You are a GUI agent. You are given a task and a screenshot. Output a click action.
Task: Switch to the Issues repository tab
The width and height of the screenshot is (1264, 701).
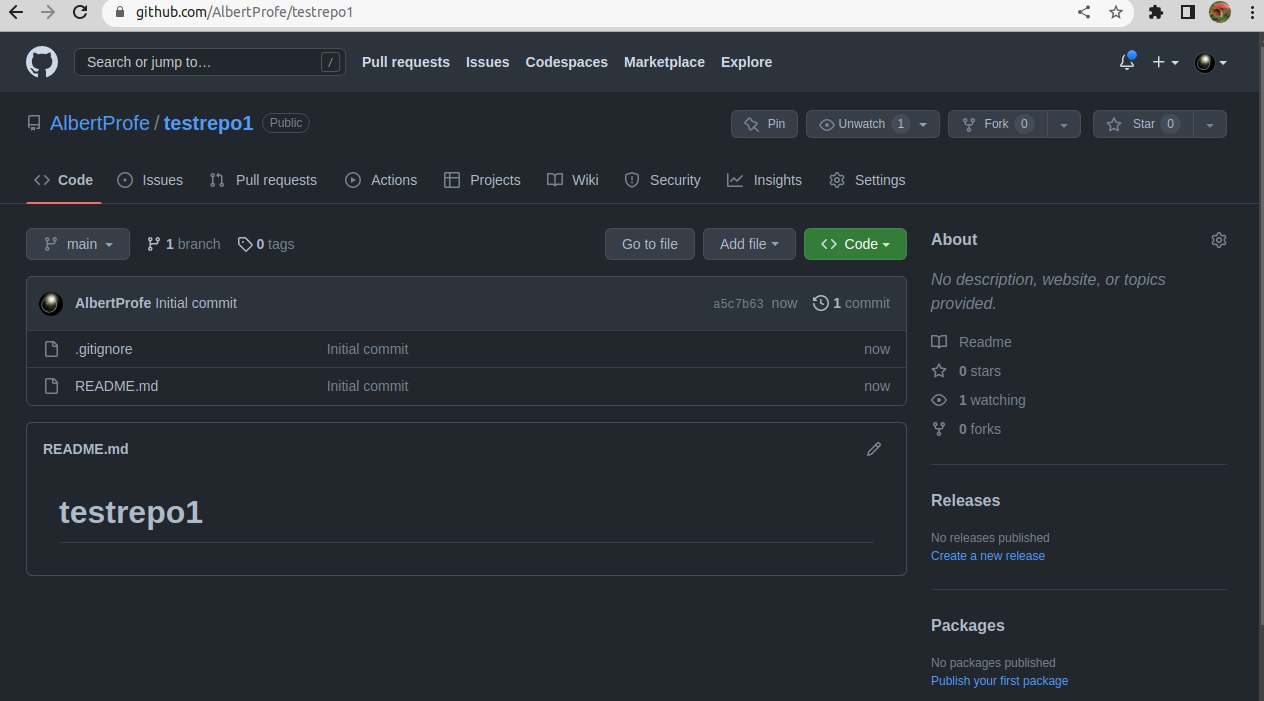(x=150, y=180)
